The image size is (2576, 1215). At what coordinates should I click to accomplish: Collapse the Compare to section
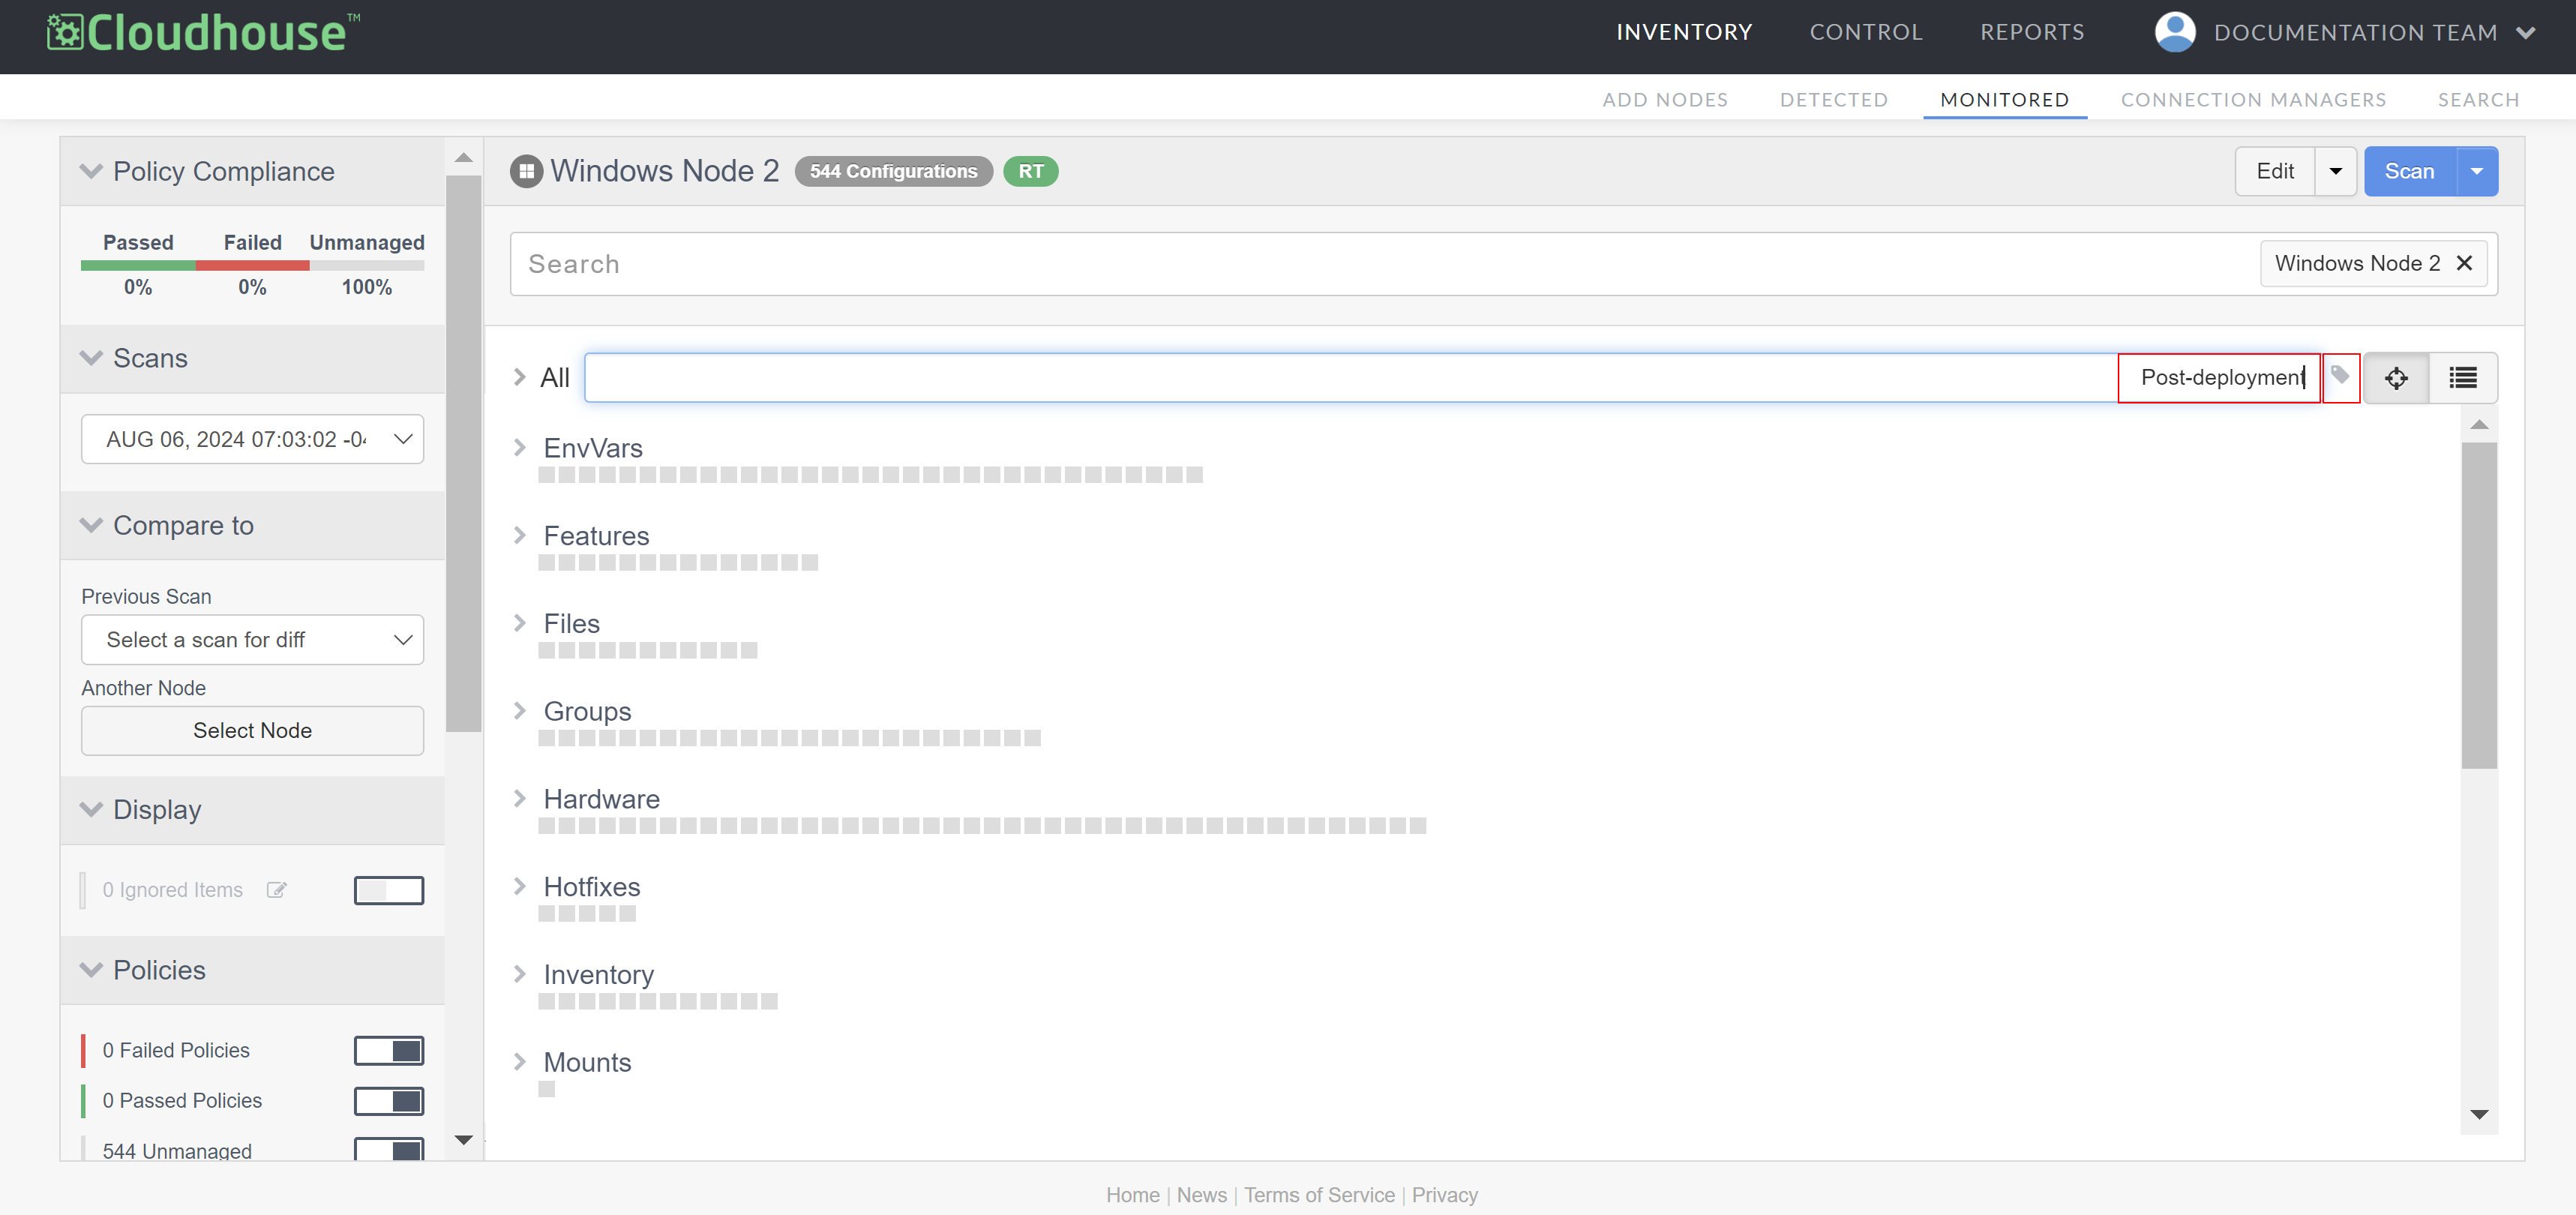click(91, 525)
